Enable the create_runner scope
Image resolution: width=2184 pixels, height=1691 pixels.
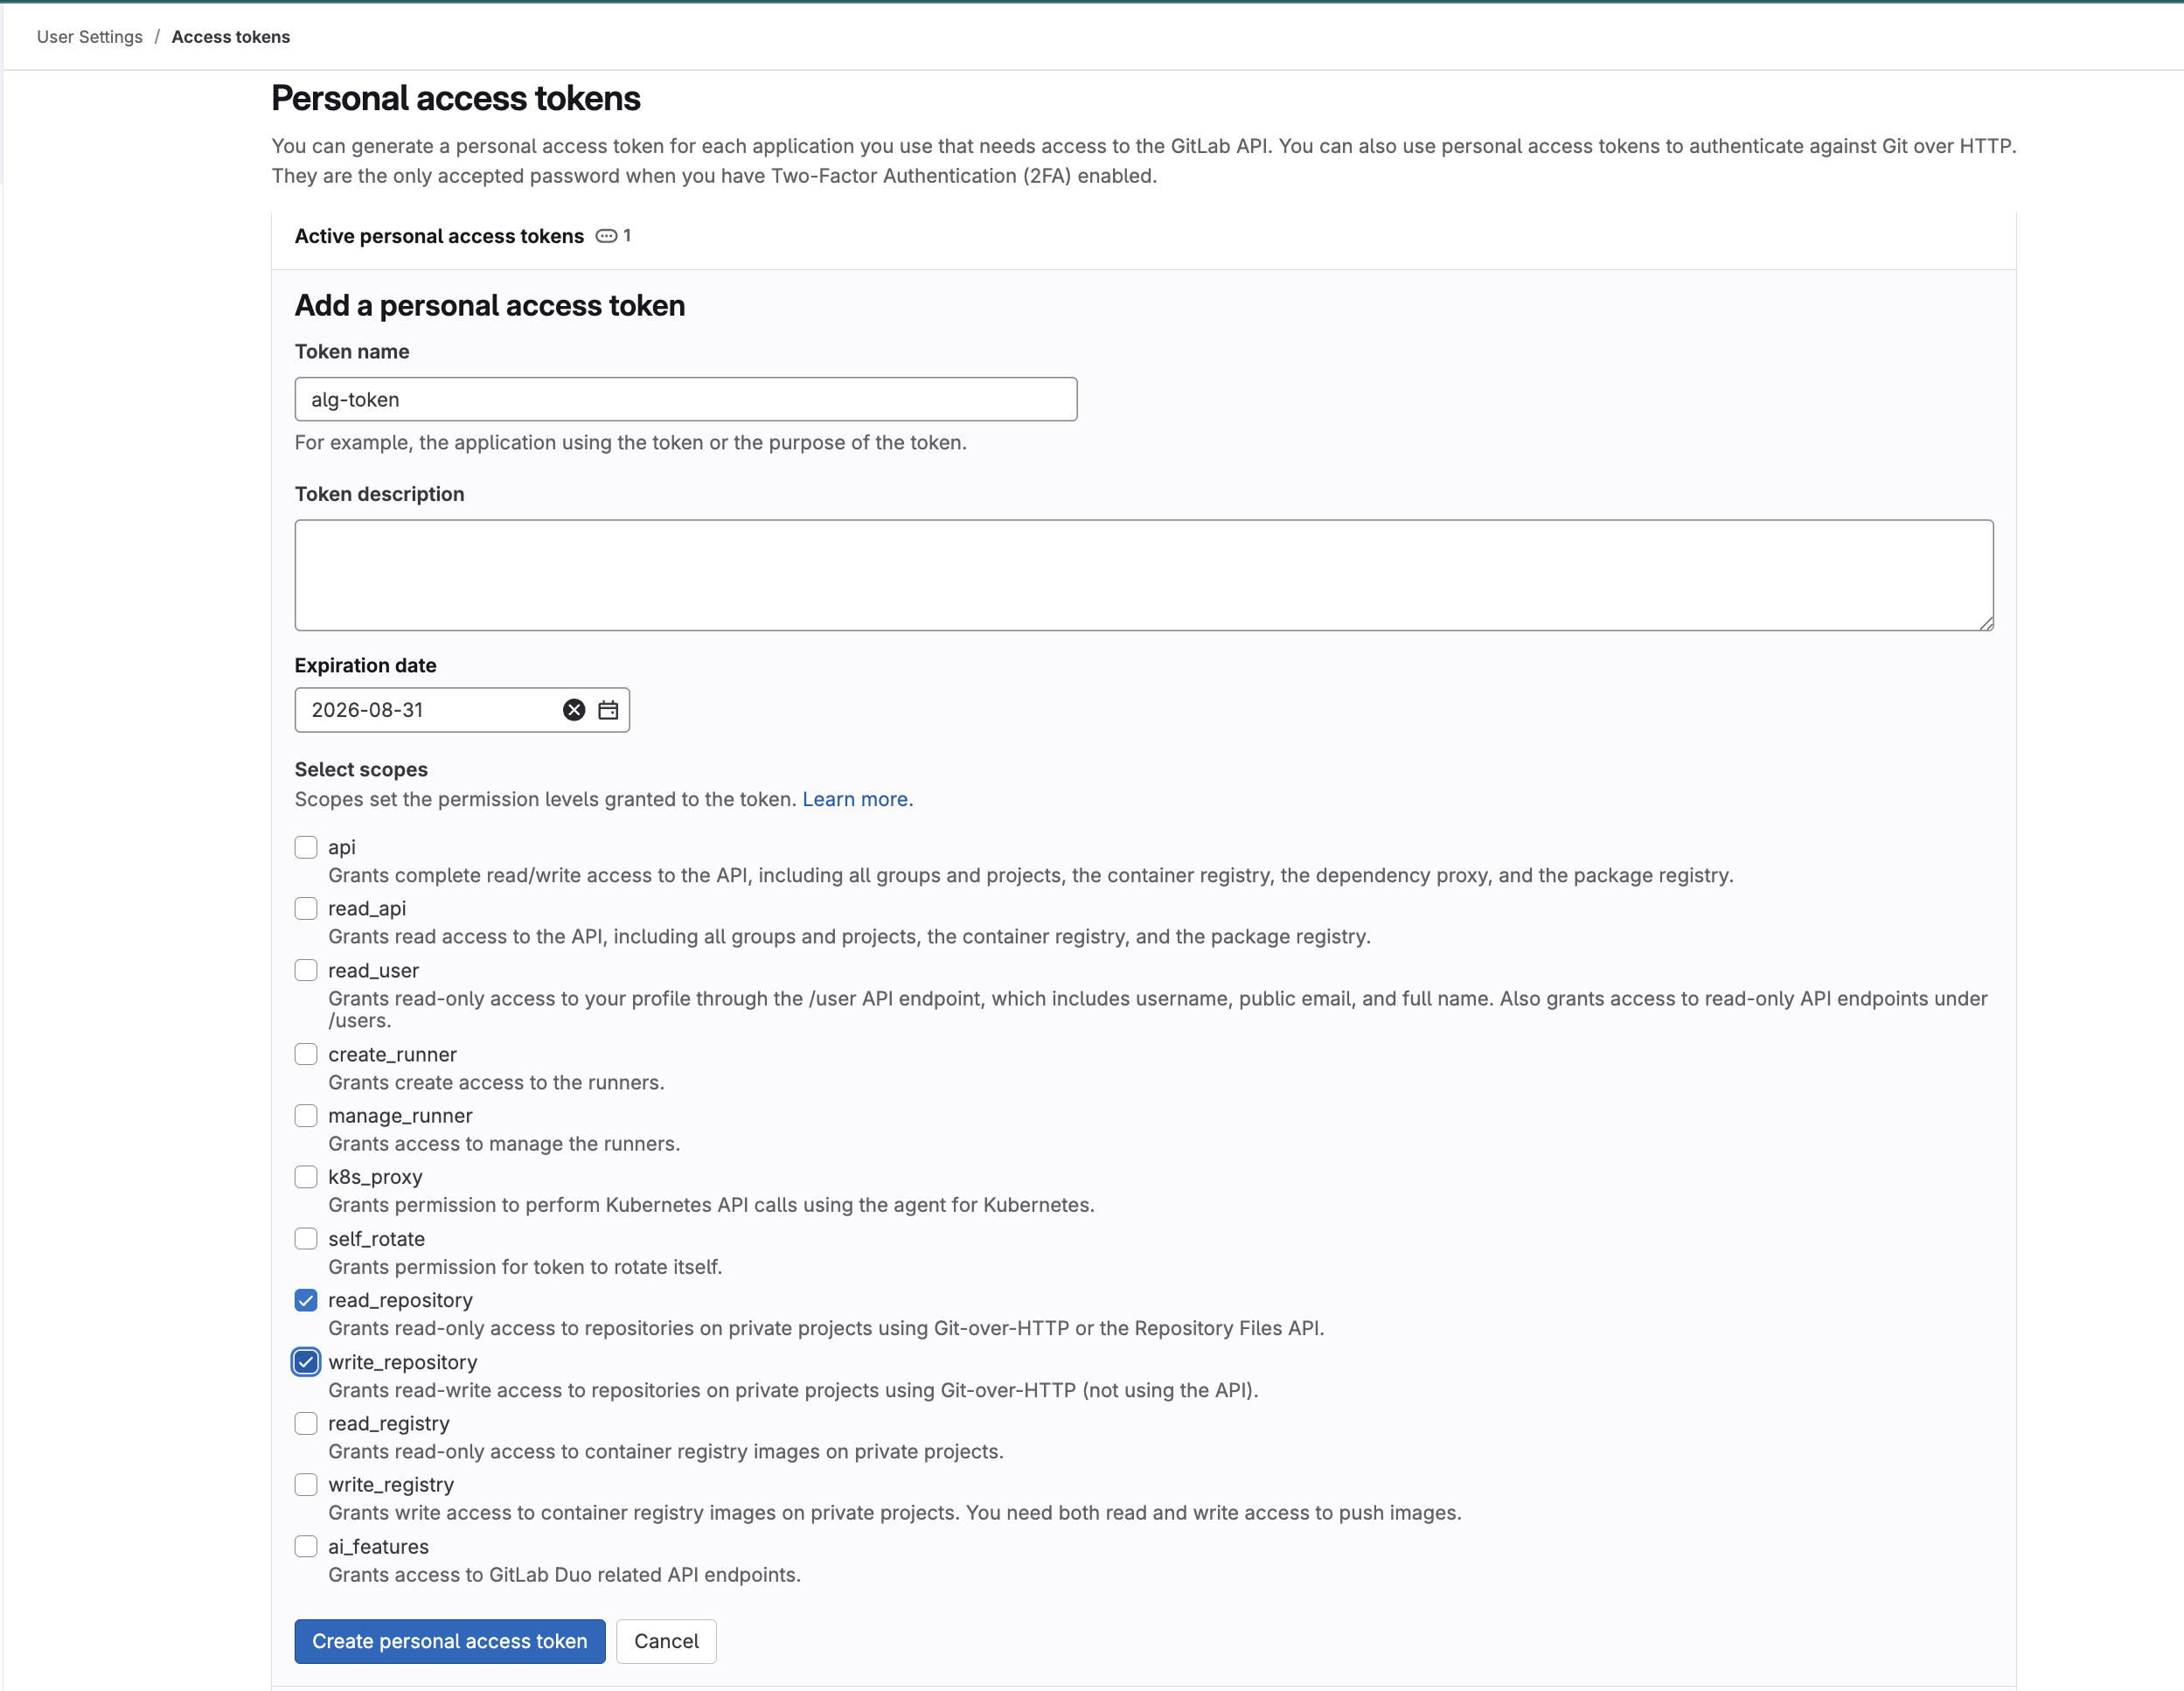(x=306, y=1054)
